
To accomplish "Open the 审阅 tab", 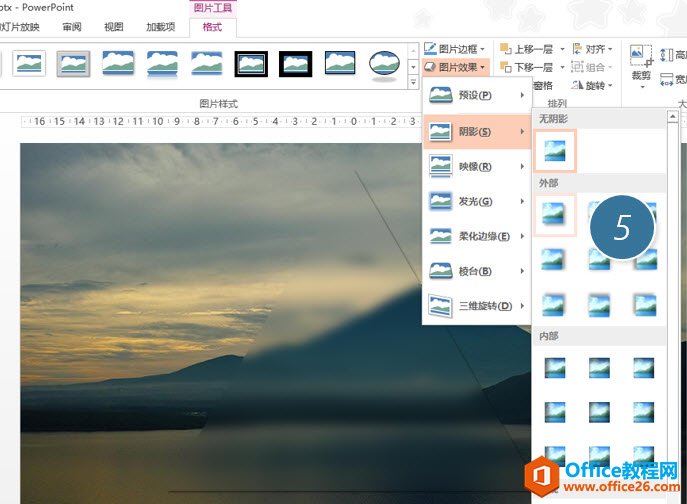I will pyautogui.click(x=72, y=27).
